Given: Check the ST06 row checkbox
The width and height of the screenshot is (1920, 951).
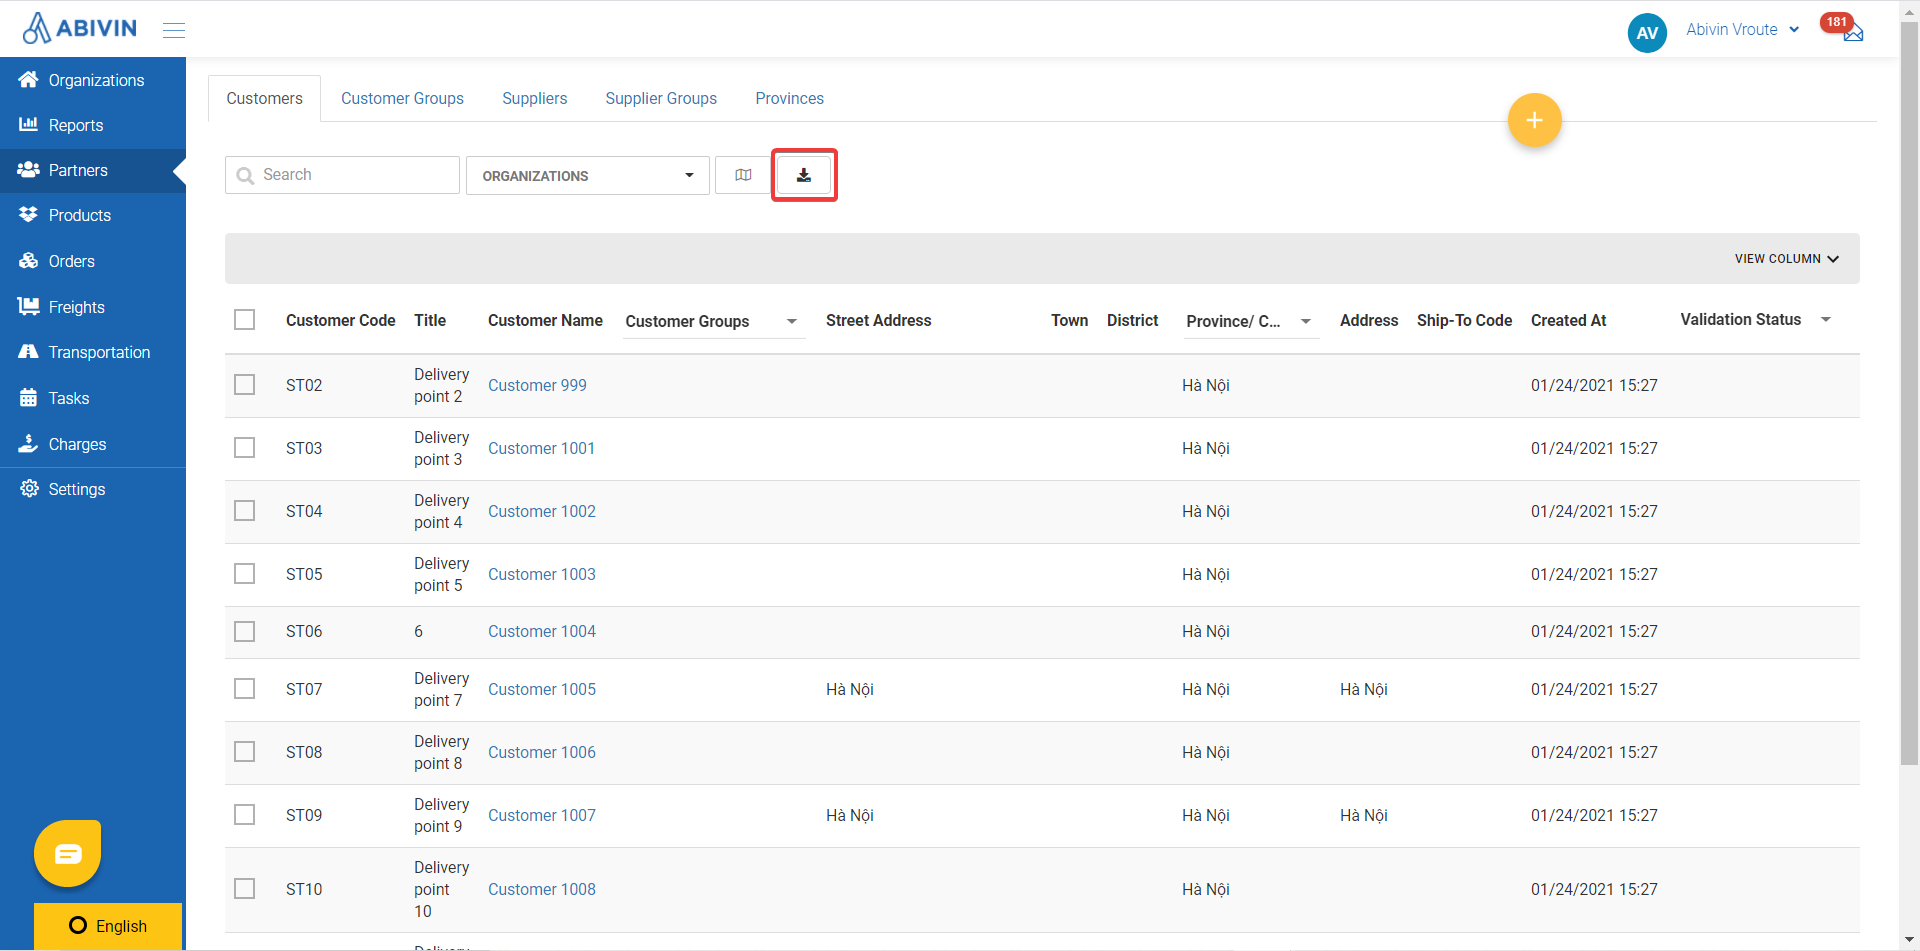Looking at the screenshot, I should pyautogui.click(x=244, y=631).
